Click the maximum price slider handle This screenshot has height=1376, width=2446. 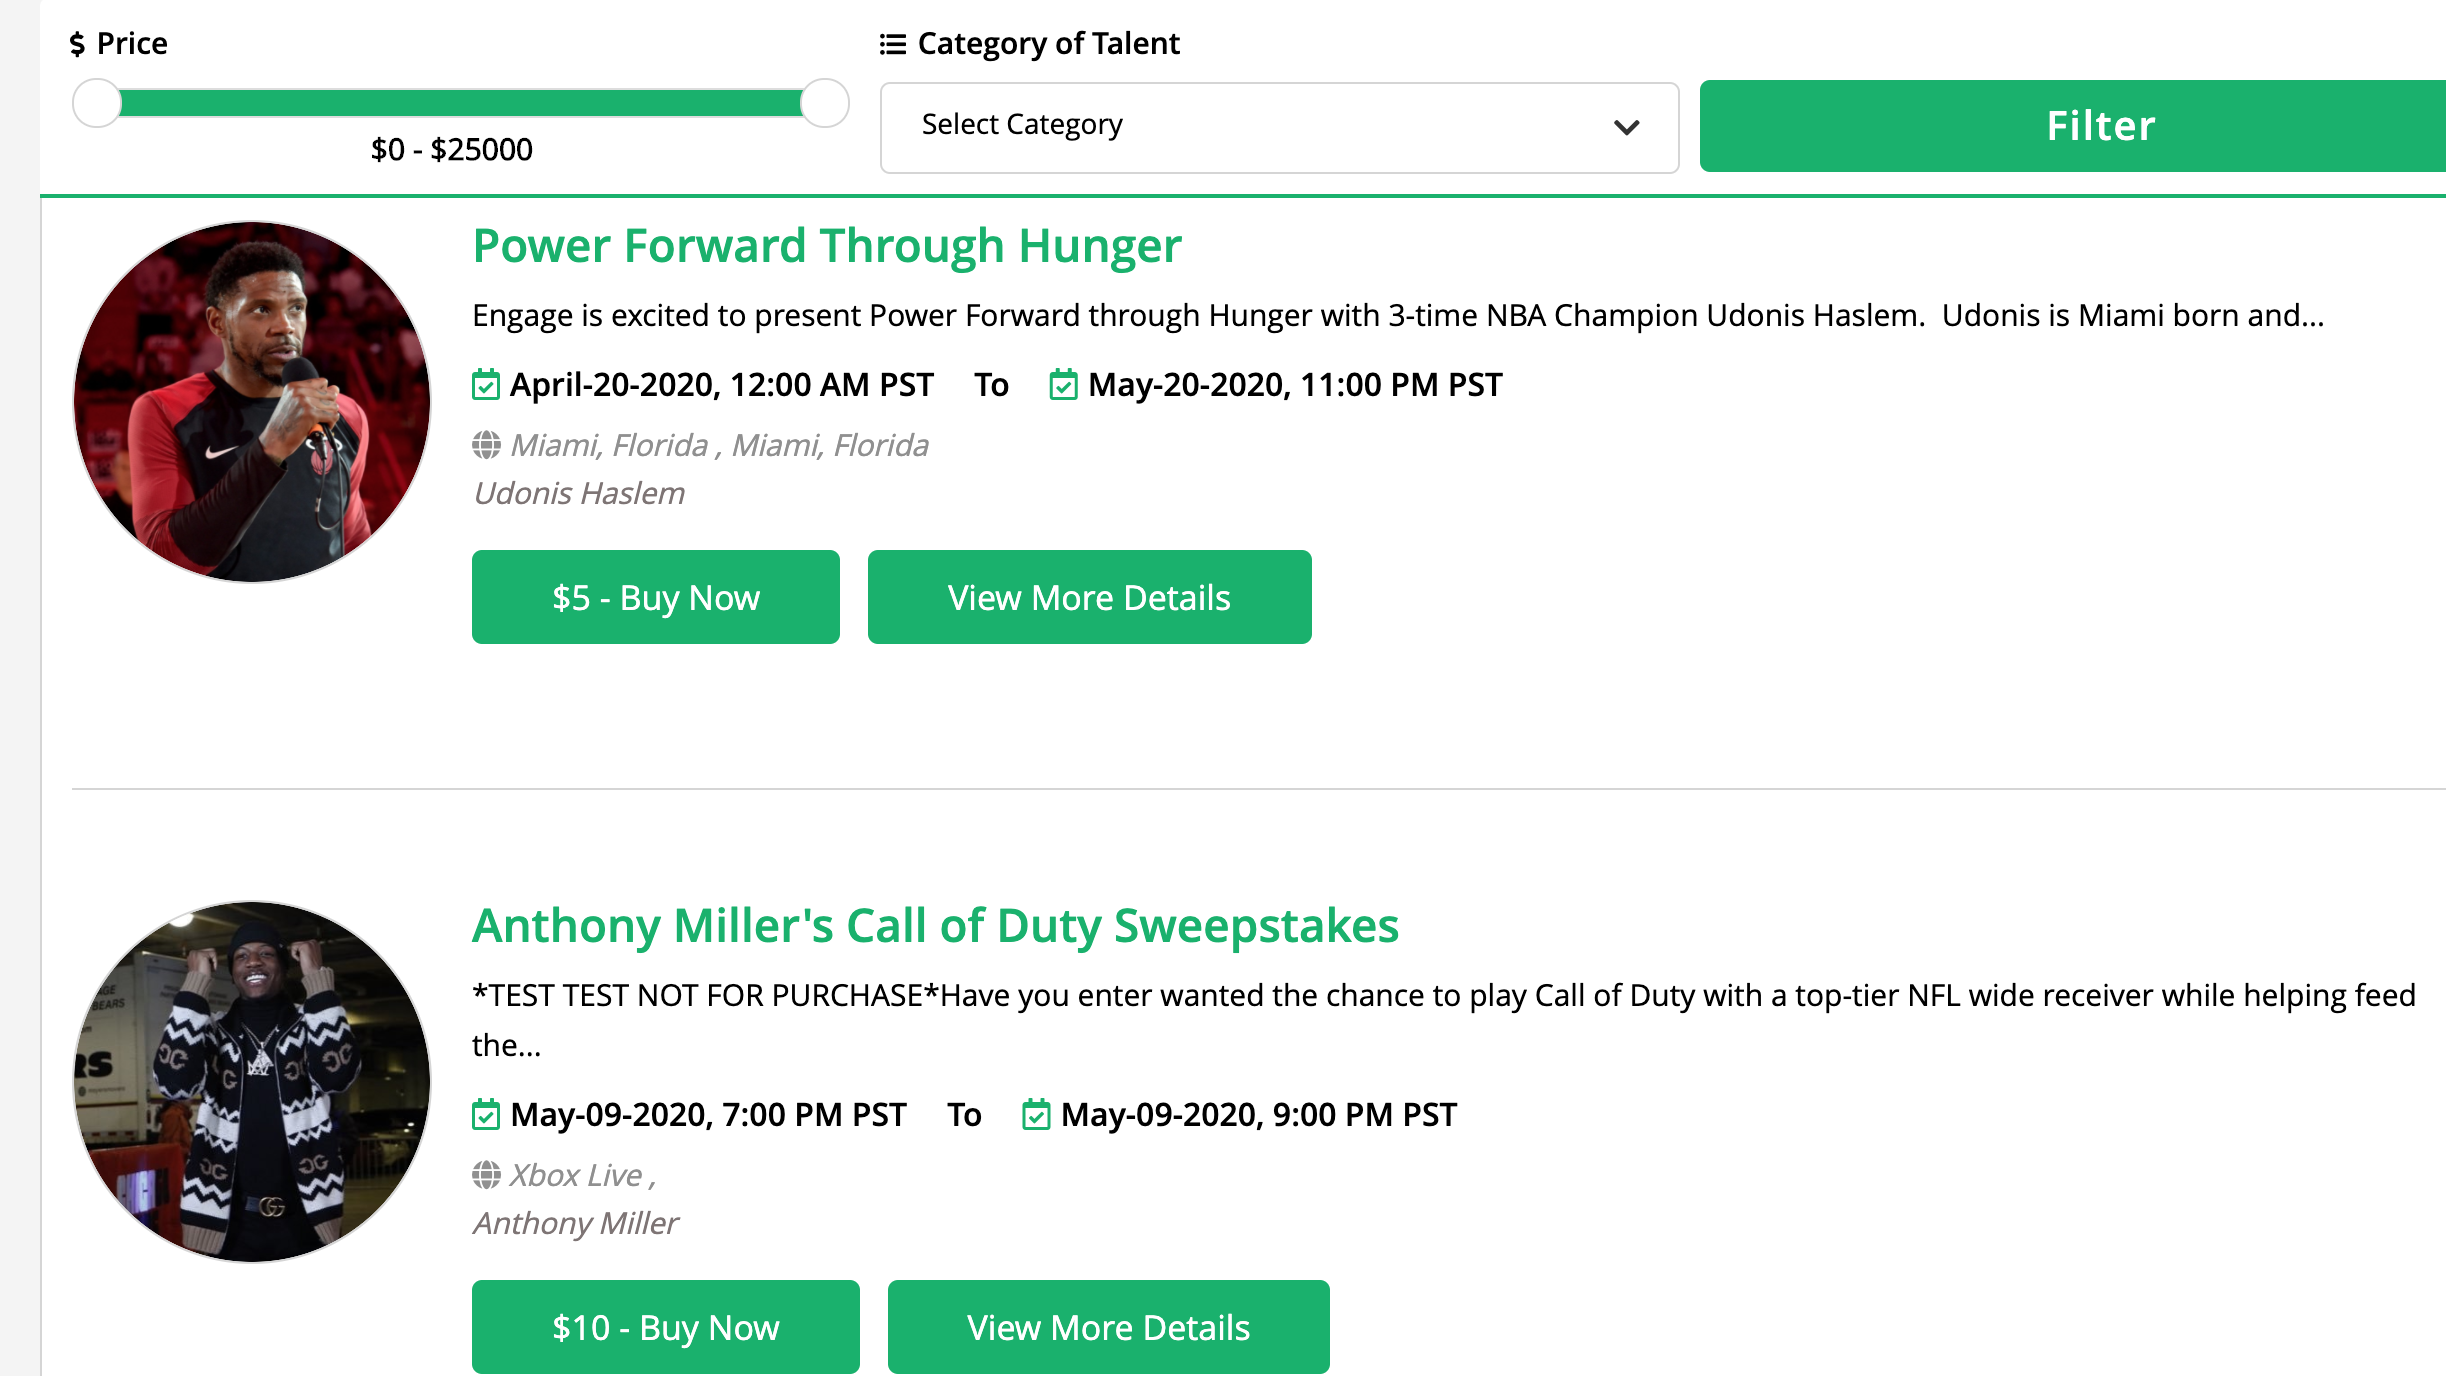[825, 103]
